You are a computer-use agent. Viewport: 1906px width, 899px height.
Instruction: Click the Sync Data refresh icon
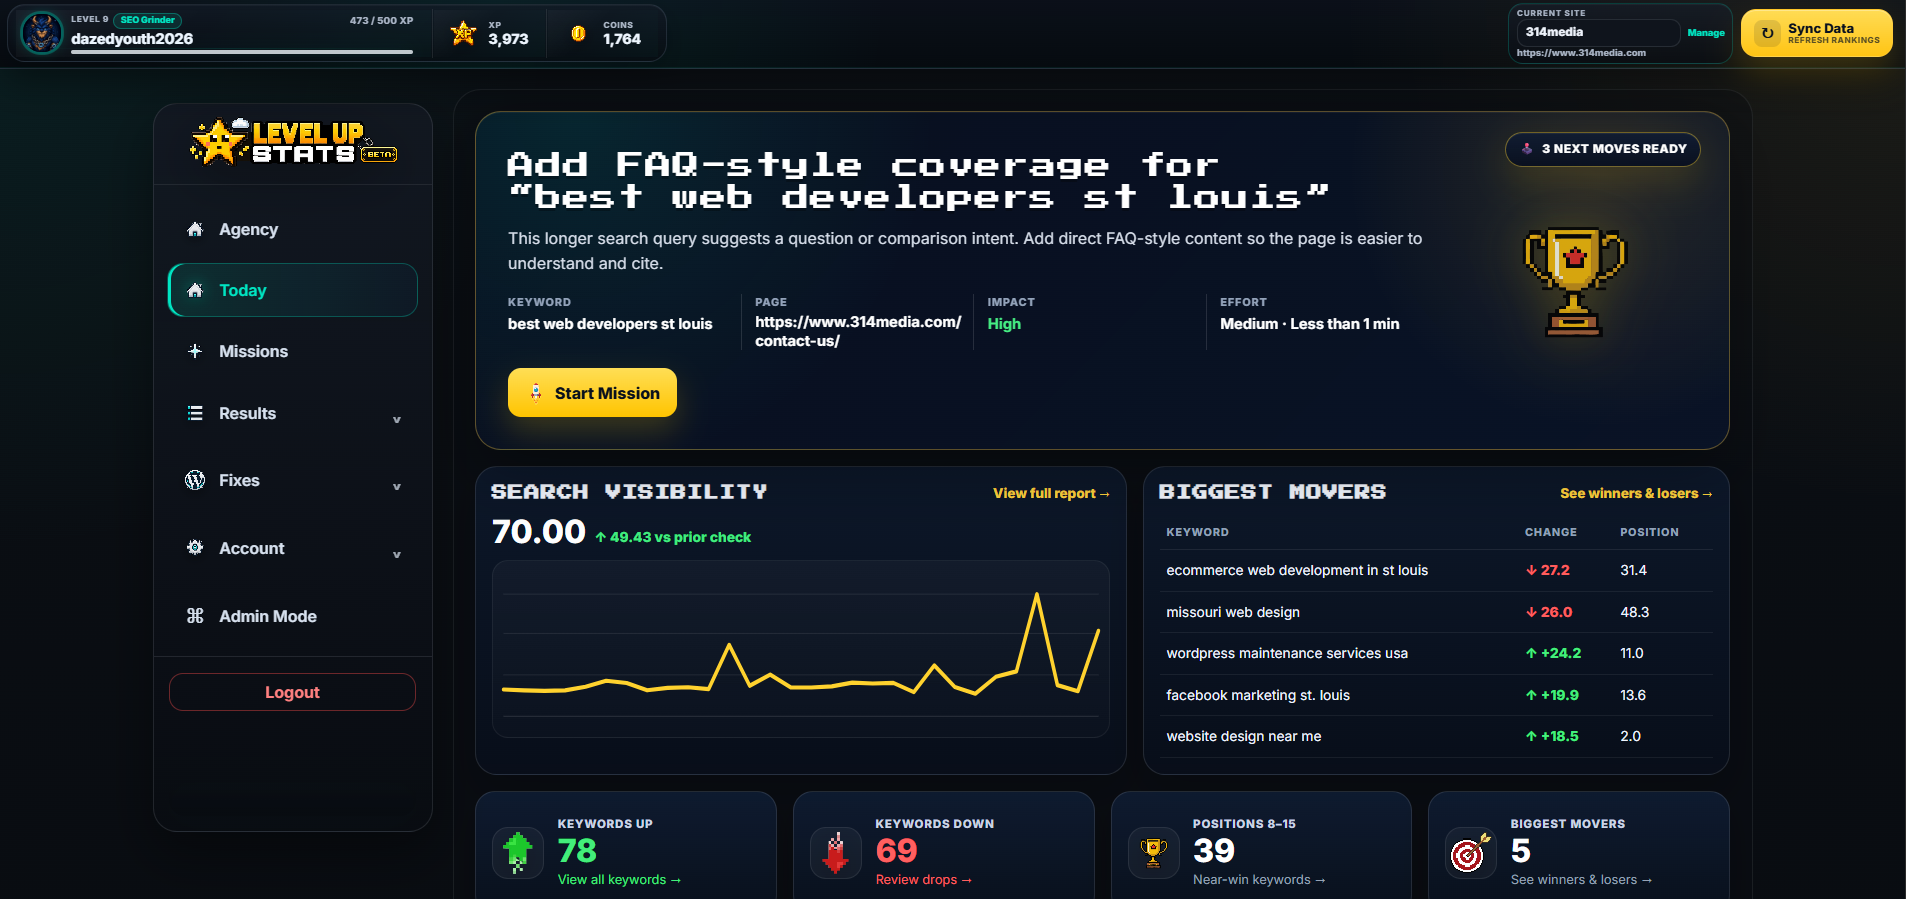pos(1768,33)
